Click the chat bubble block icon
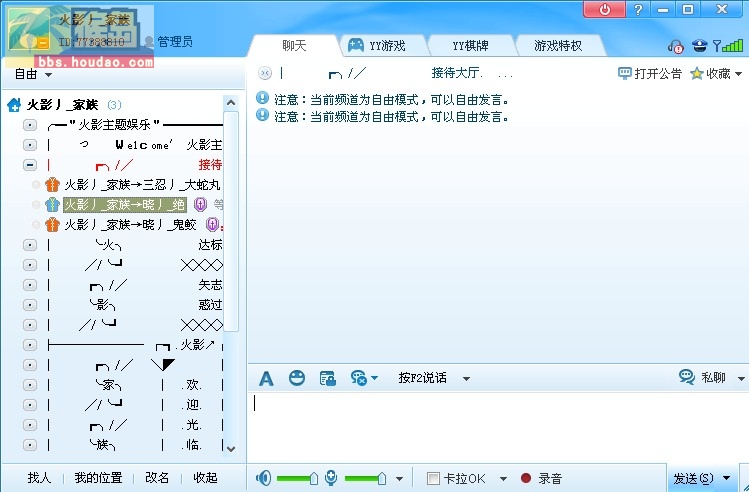749x492 pixels. [x=358, y=378]
